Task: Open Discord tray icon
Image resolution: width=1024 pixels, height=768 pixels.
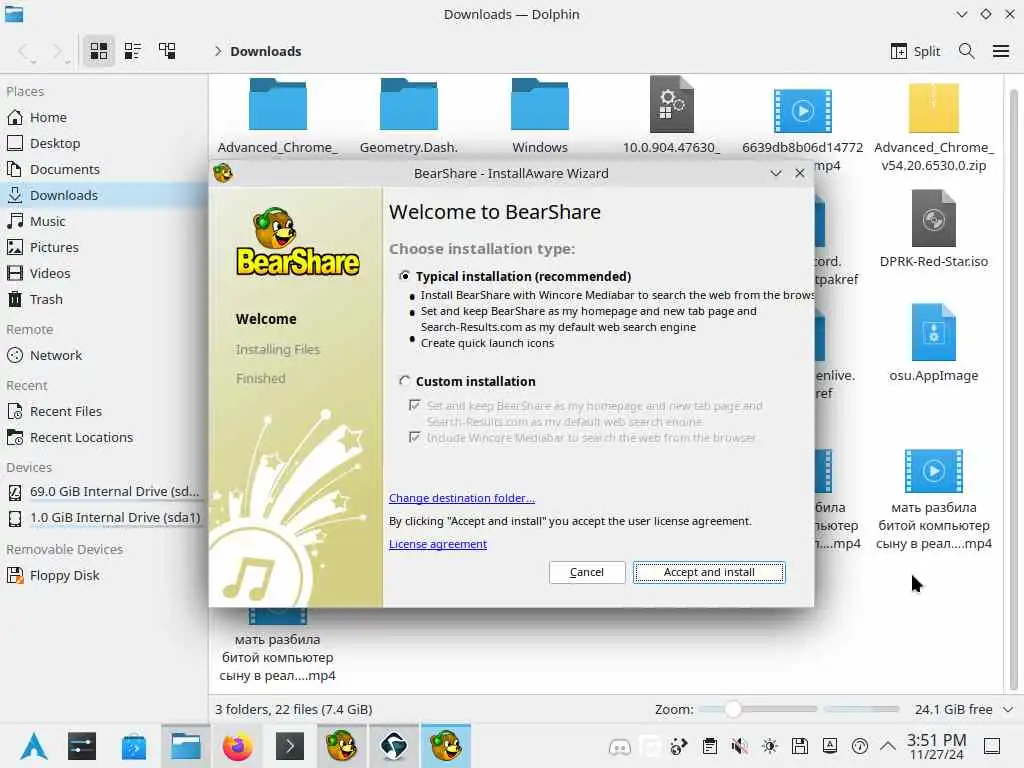Action: 620,746
